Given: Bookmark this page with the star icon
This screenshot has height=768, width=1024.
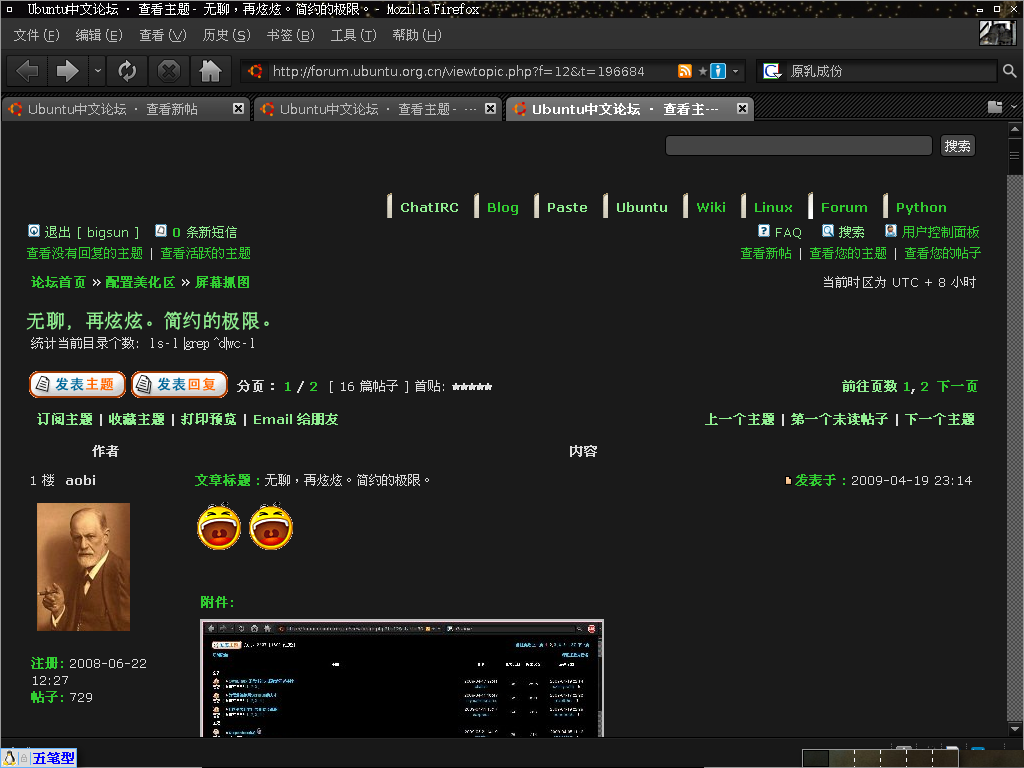Looking at the screenshot, I should [703, 71].
